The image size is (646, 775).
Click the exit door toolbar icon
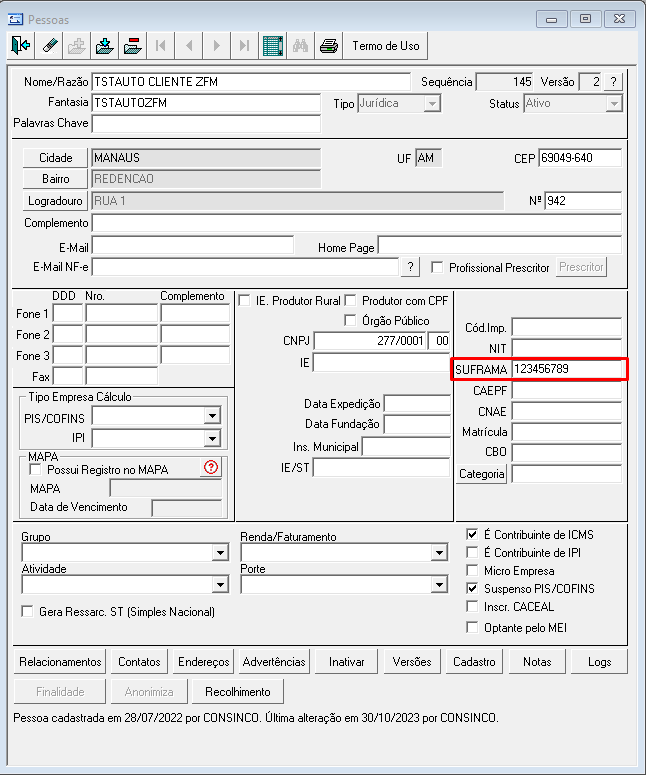(x=21, y=45)
